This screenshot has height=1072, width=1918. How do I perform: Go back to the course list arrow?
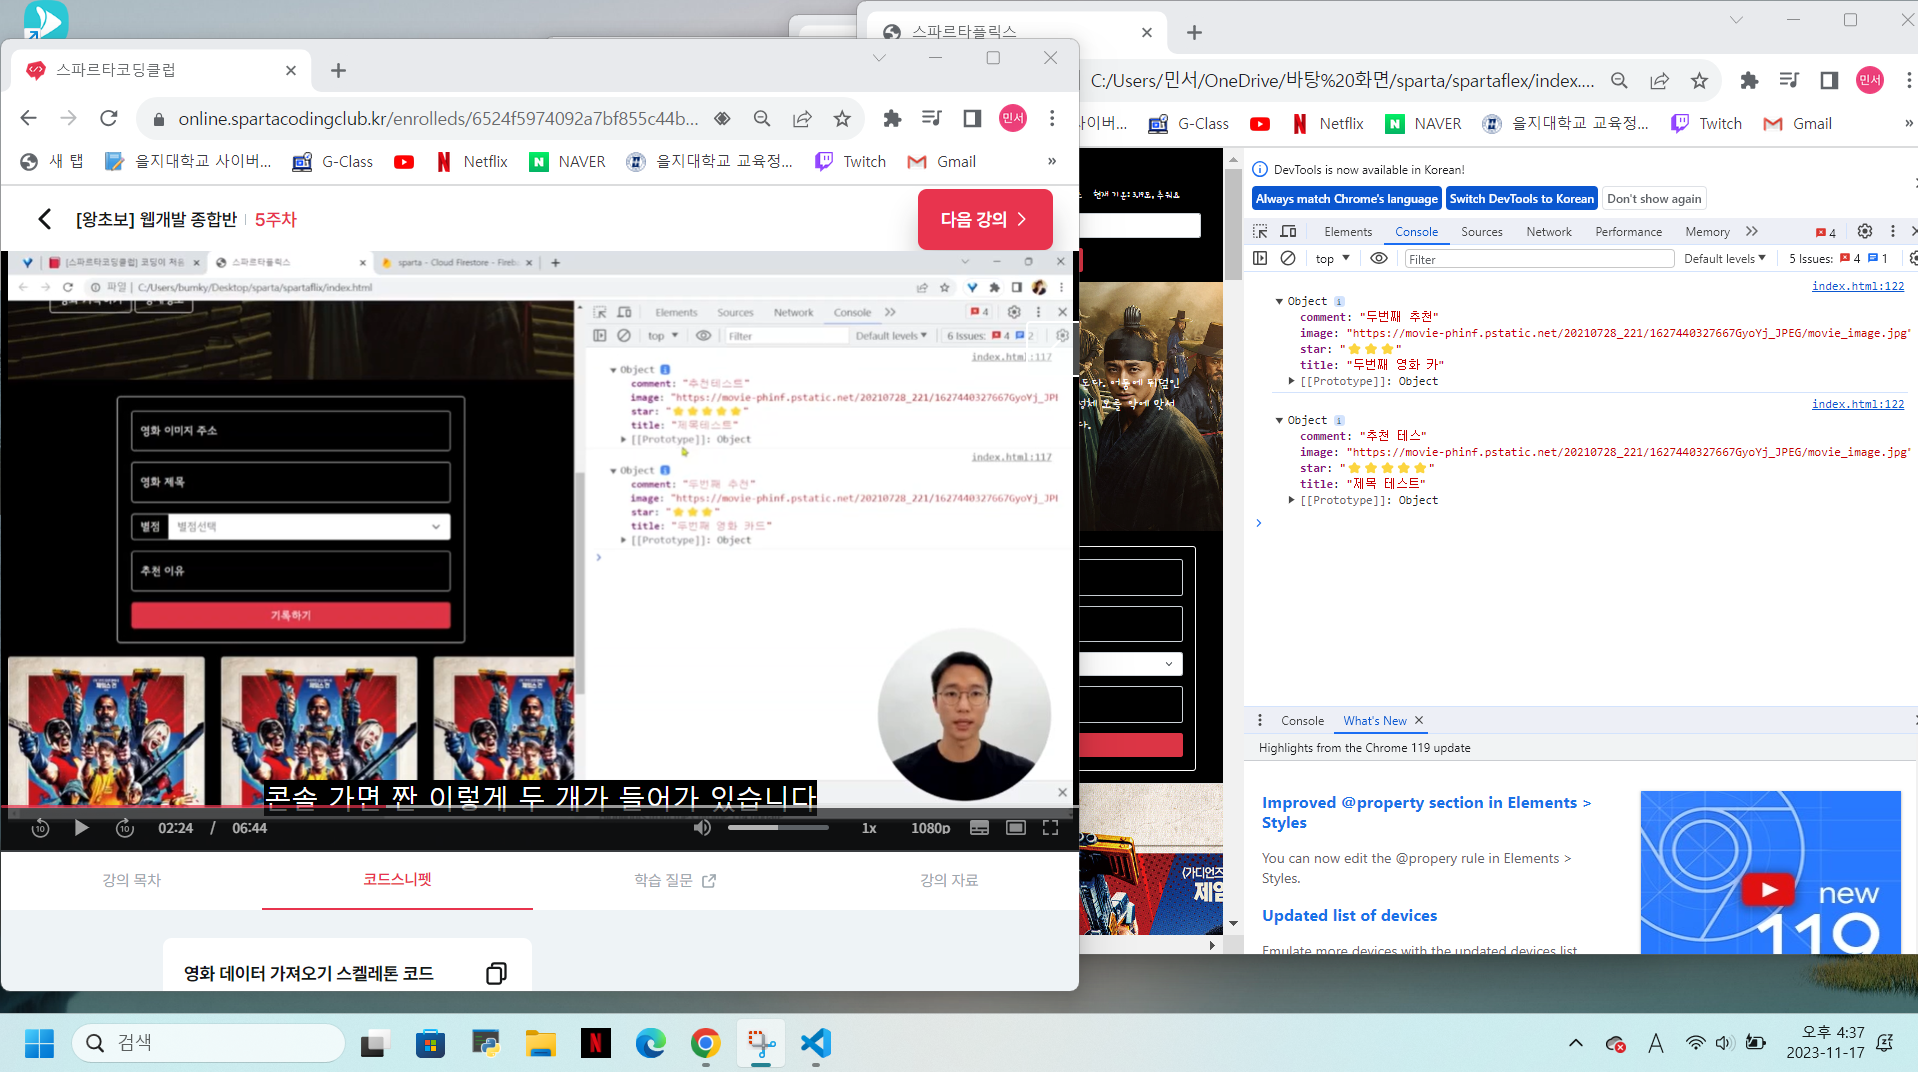click(x=44, y=219)
